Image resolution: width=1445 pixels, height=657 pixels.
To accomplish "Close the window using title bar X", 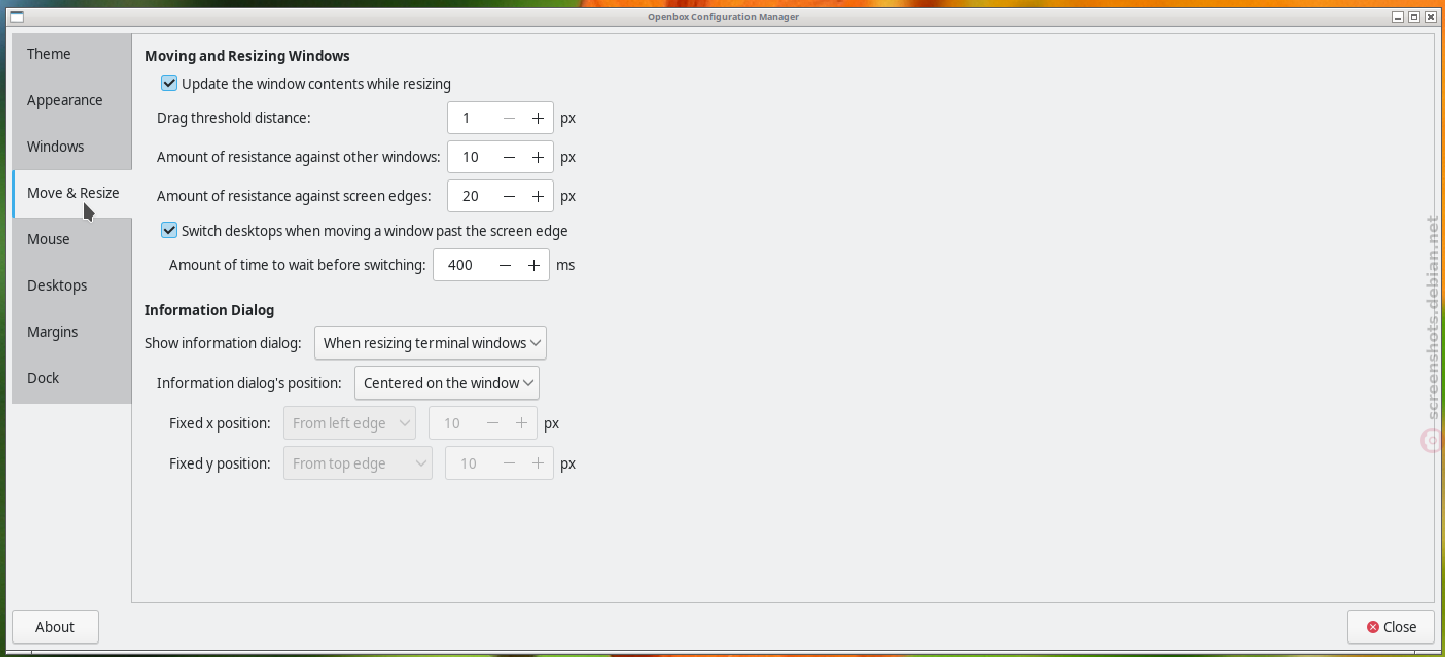I will tap(1430, 16).
